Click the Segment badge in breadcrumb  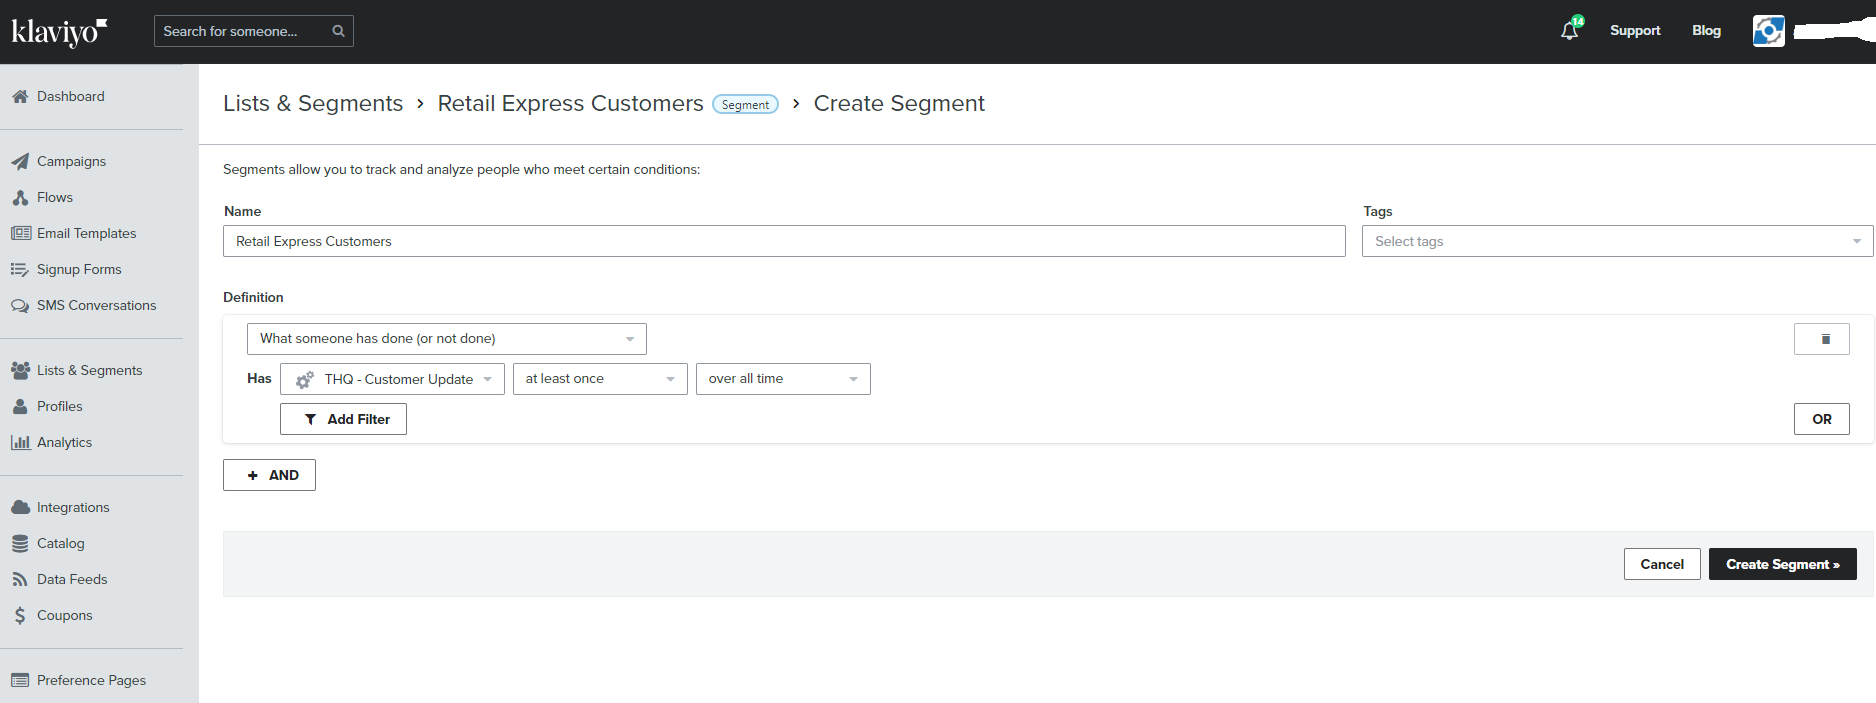(x=745, y=104)
